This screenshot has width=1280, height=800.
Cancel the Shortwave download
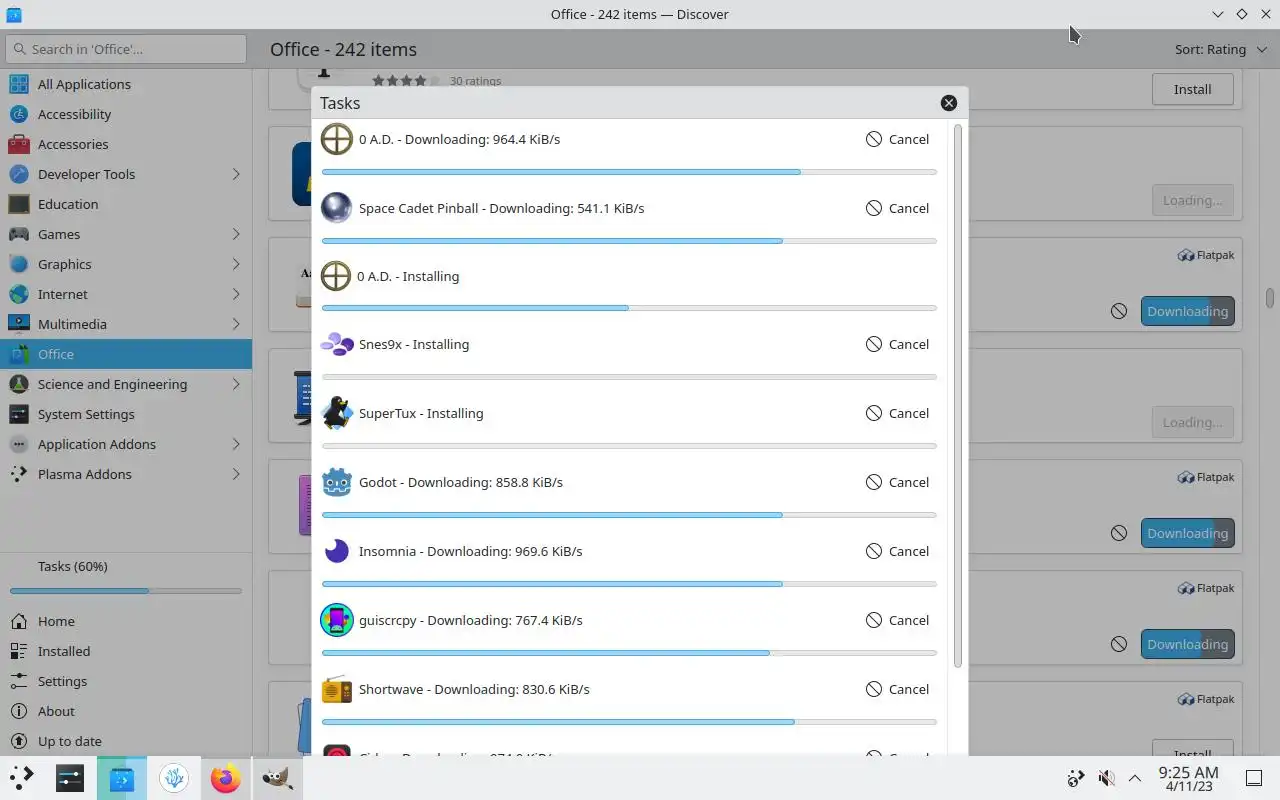pos(898,689)
